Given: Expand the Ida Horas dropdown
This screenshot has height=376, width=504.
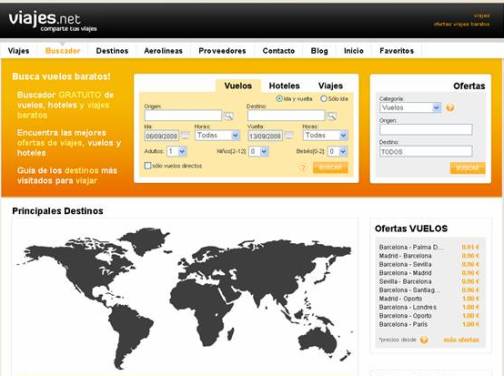Looking at the screenshot, I should pyautogui.click(x=217, y=135).
